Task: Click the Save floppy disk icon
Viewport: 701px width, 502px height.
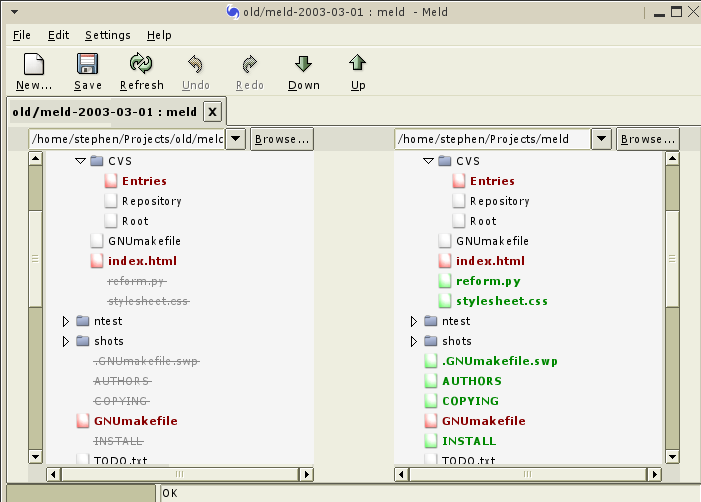Action: [x=87, y=64]
